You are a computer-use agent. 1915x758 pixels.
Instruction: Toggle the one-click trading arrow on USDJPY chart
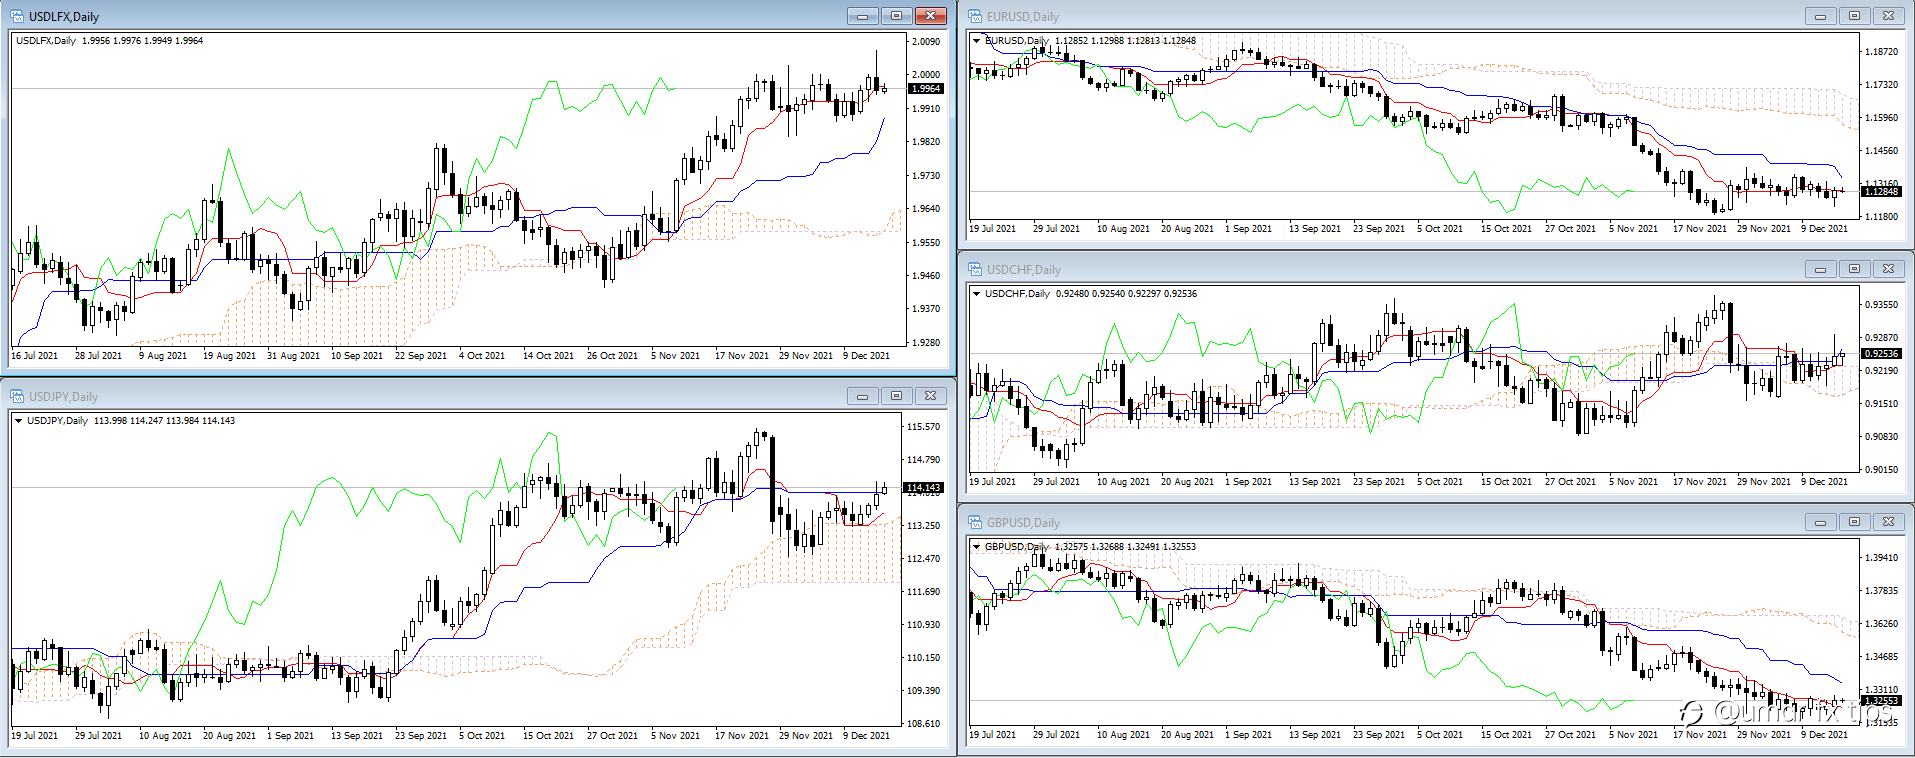coord(18,421)
